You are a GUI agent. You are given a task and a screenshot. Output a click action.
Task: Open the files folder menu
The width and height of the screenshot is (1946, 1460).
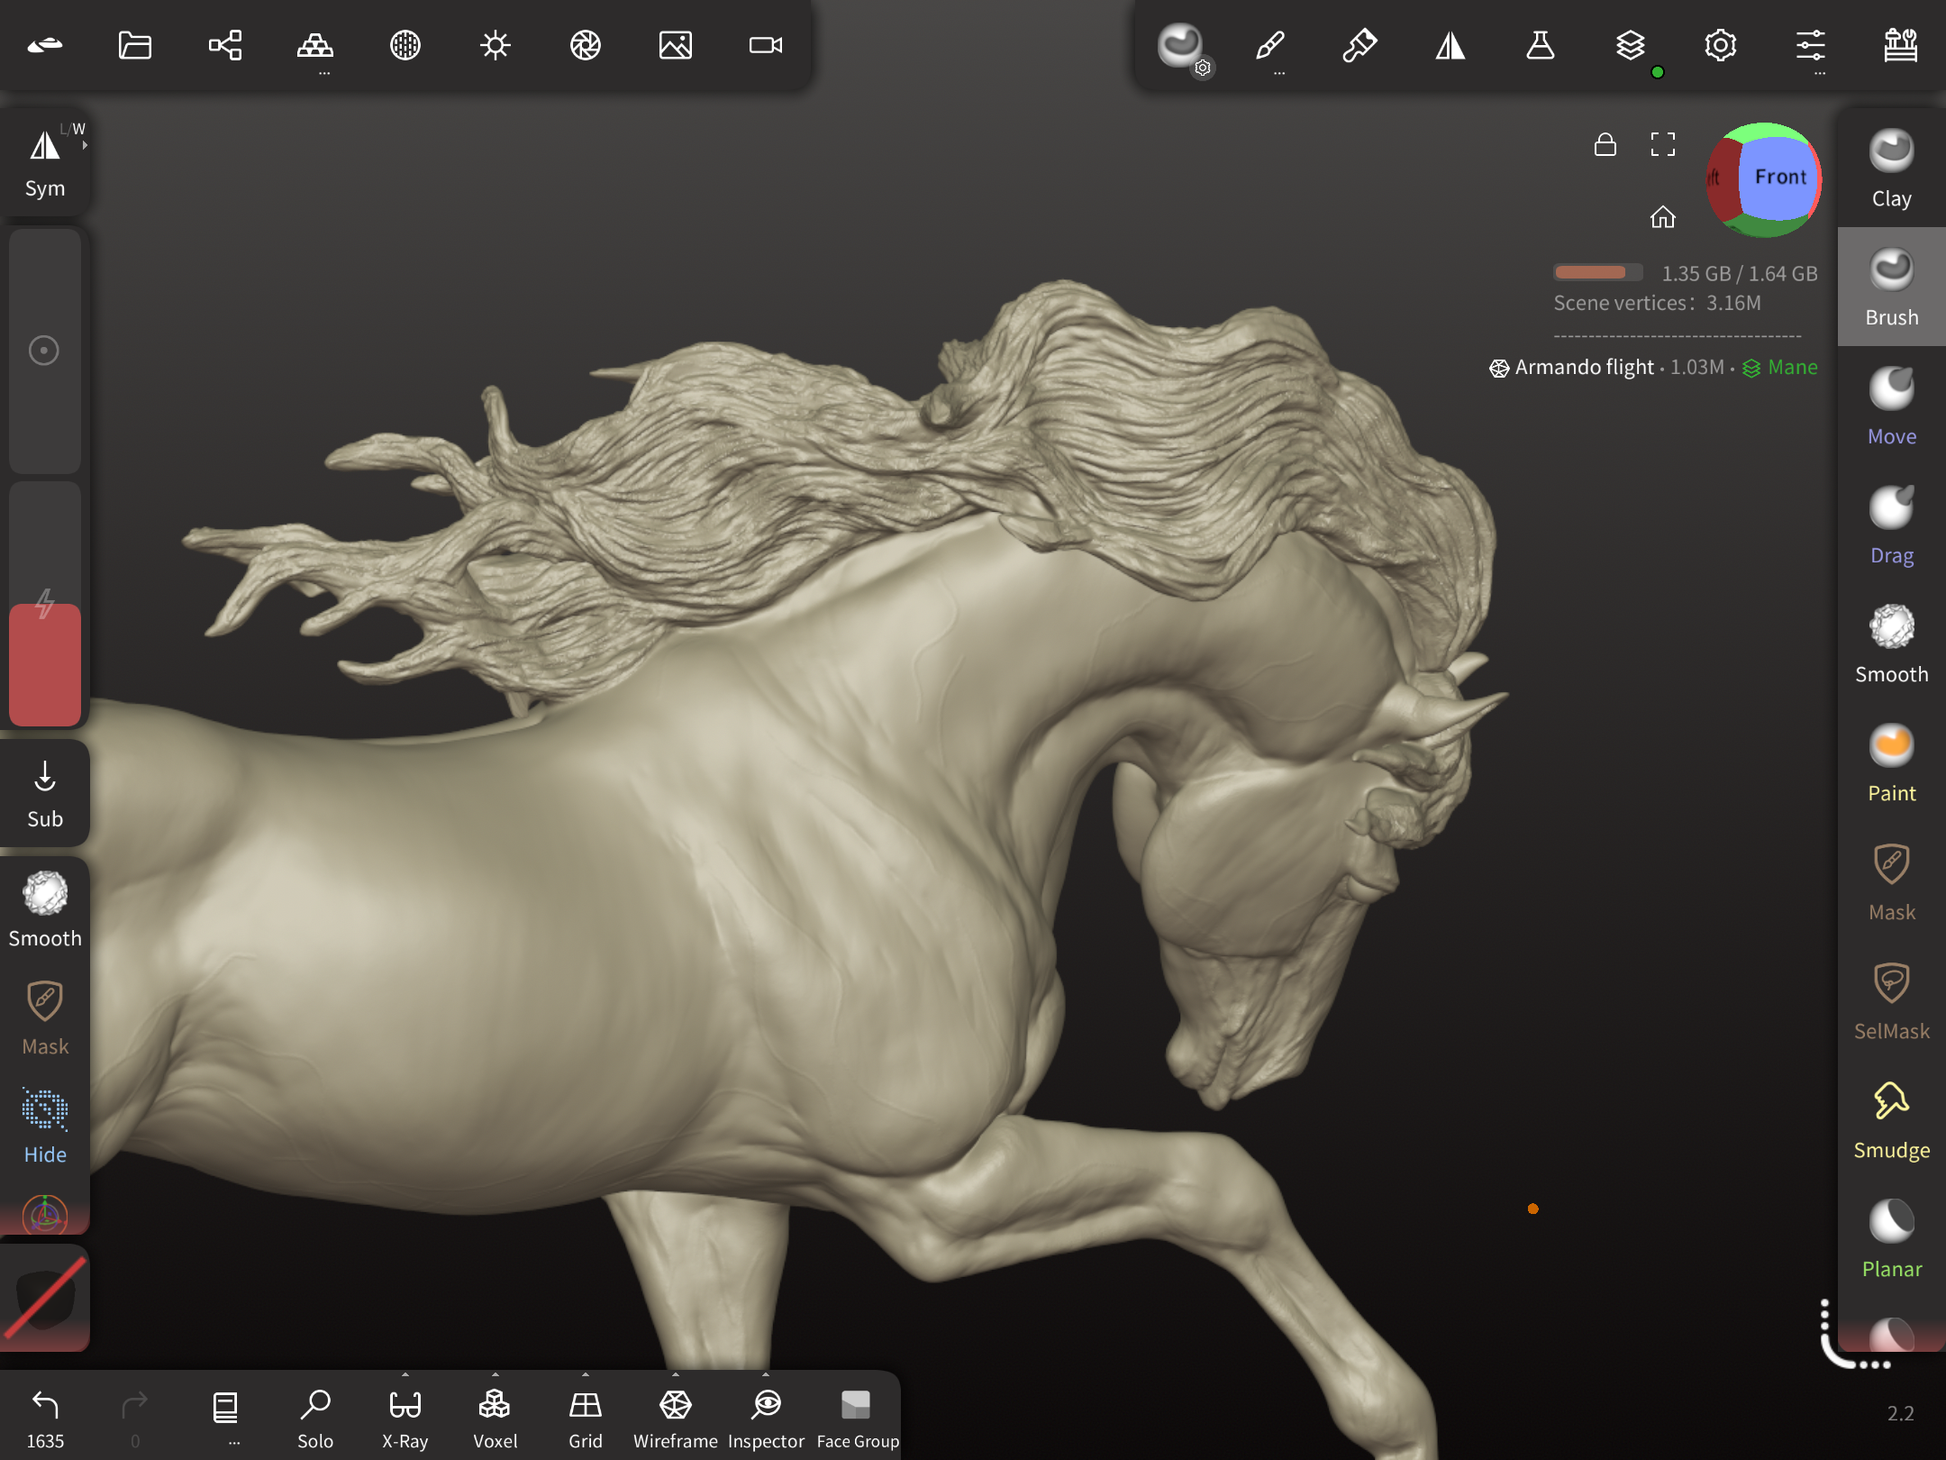pos(135,45)
